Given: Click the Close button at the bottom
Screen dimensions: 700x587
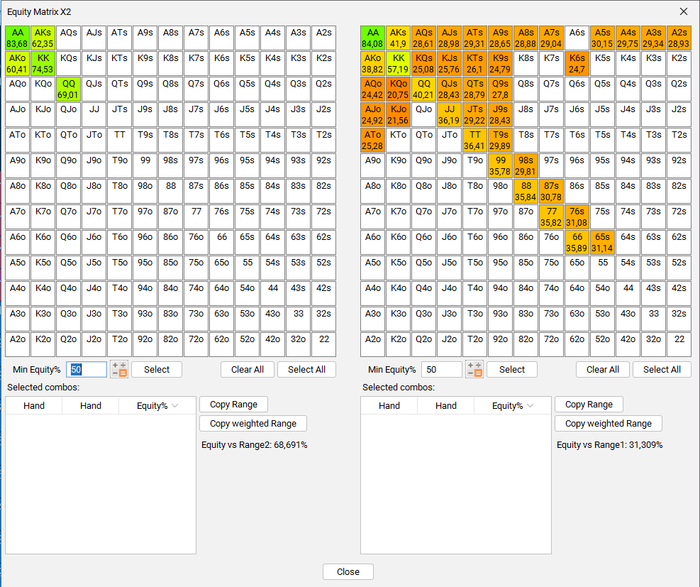Looking at the screenshot, I should point(348,572).
